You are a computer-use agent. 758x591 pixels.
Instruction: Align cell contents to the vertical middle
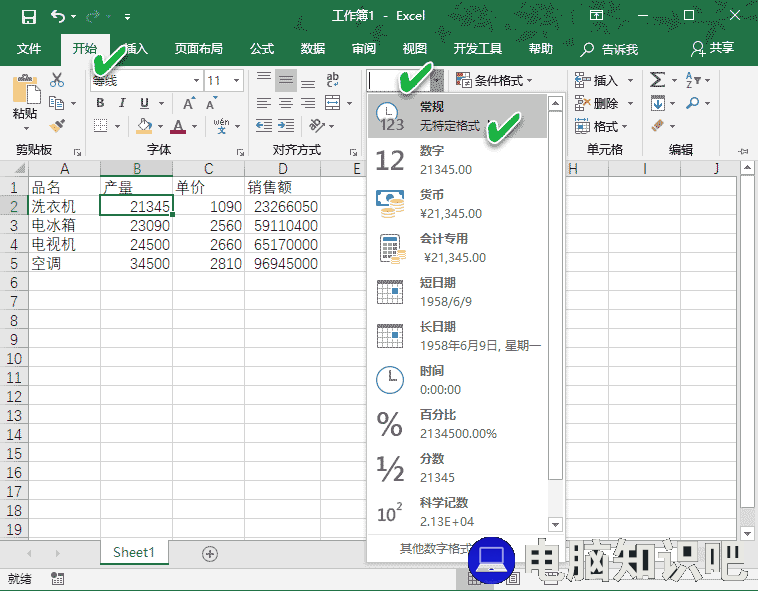[x=286, y=79]
